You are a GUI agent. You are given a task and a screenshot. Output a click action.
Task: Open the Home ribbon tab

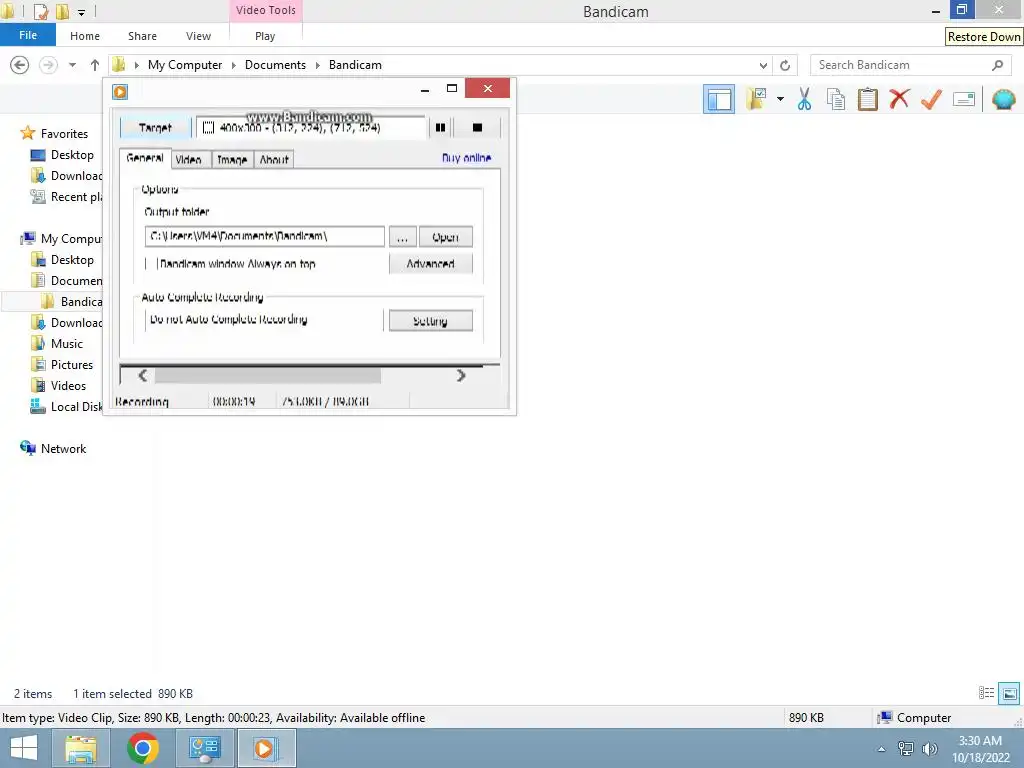pyautogui.click(x=85, y=36)
